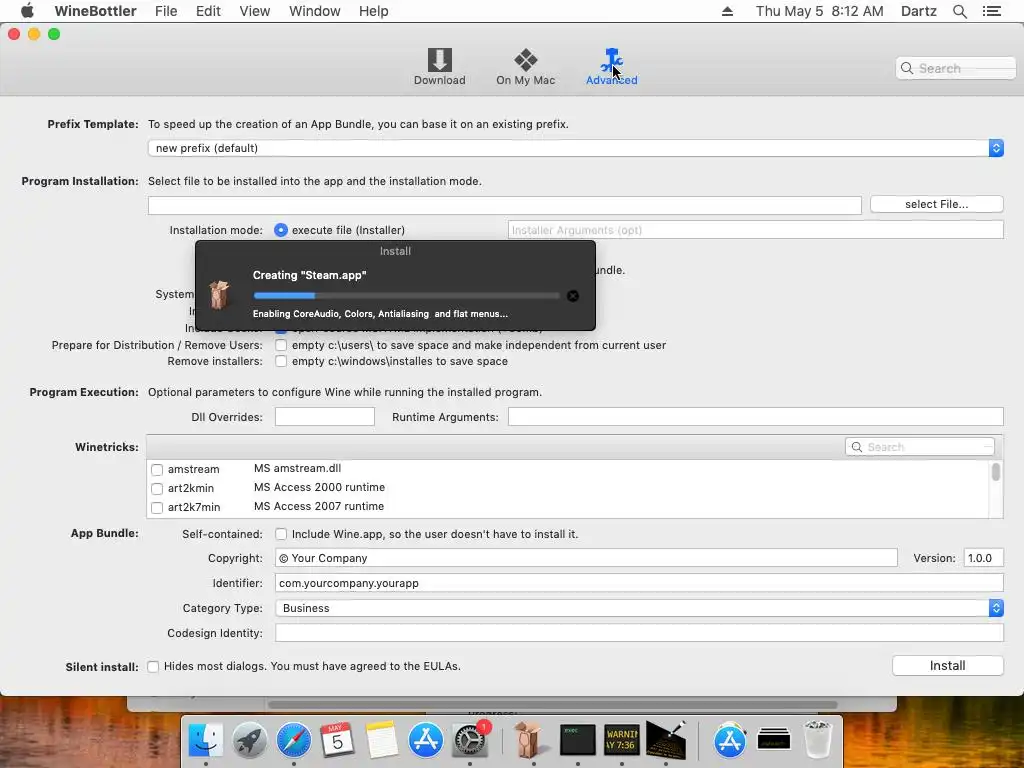Screen dimensions: 1024x768
Task: Focus the toolbar Search field
Action: [x=956, y=68]
